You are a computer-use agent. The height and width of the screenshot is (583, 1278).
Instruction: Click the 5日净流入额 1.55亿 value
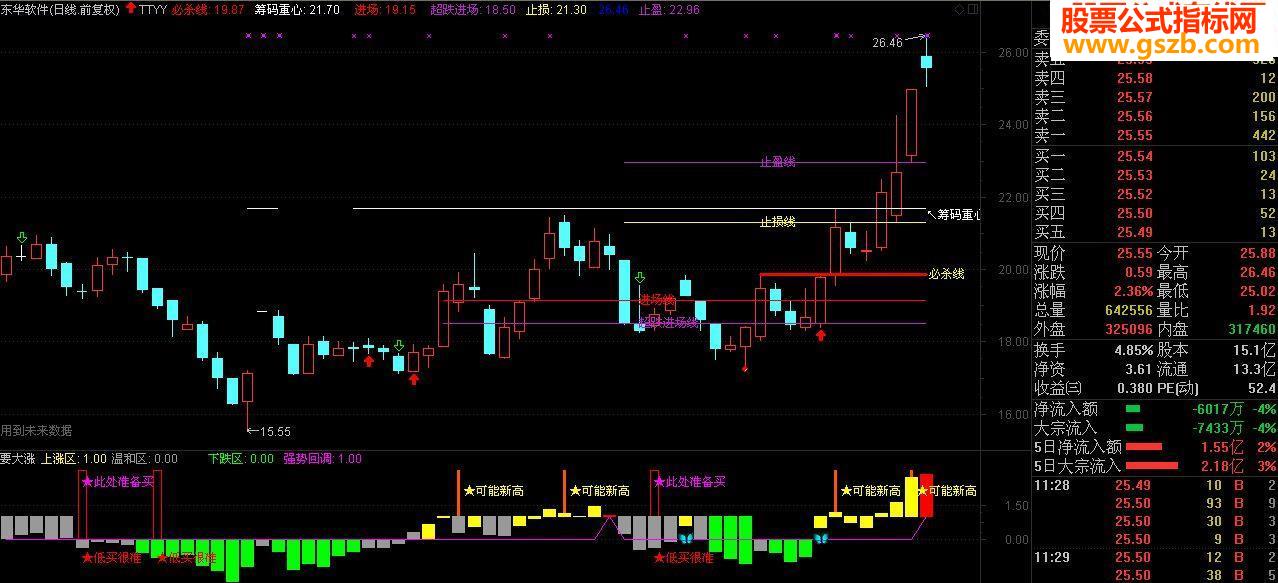tap(1222, 447)
